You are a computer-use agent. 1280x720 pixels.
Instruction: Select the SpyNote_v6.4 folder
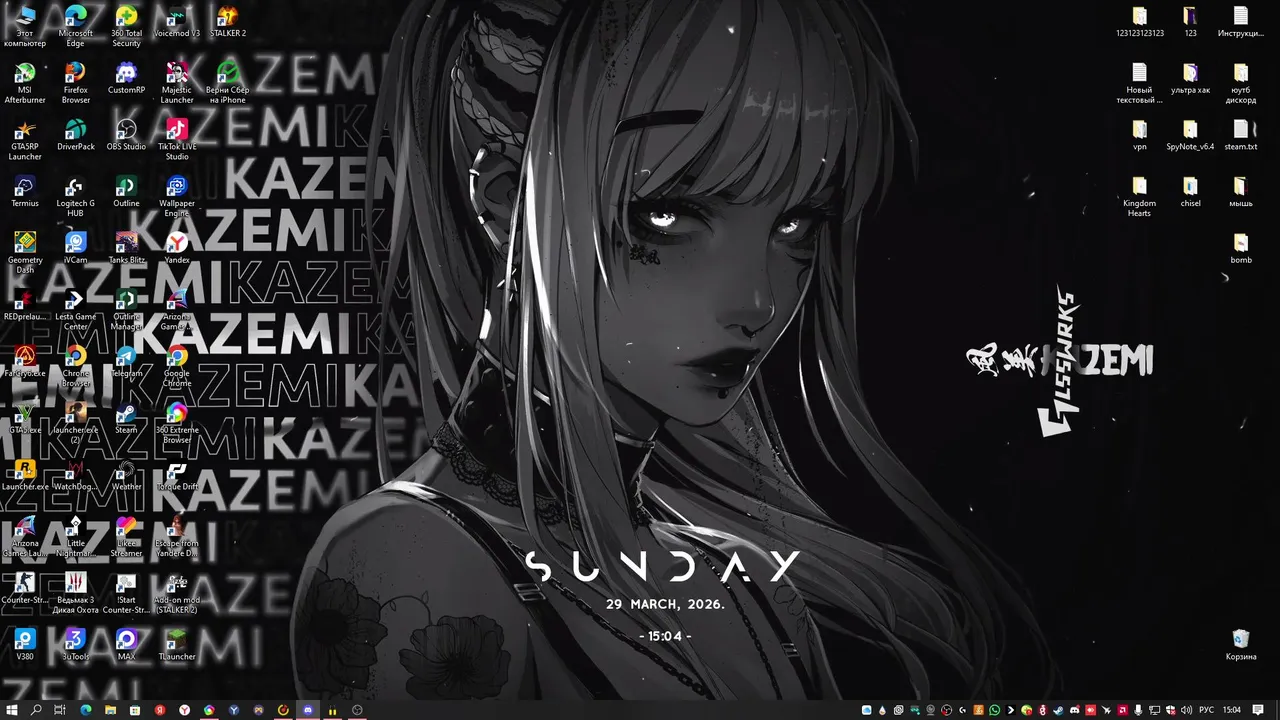(x=1190, y=135)
